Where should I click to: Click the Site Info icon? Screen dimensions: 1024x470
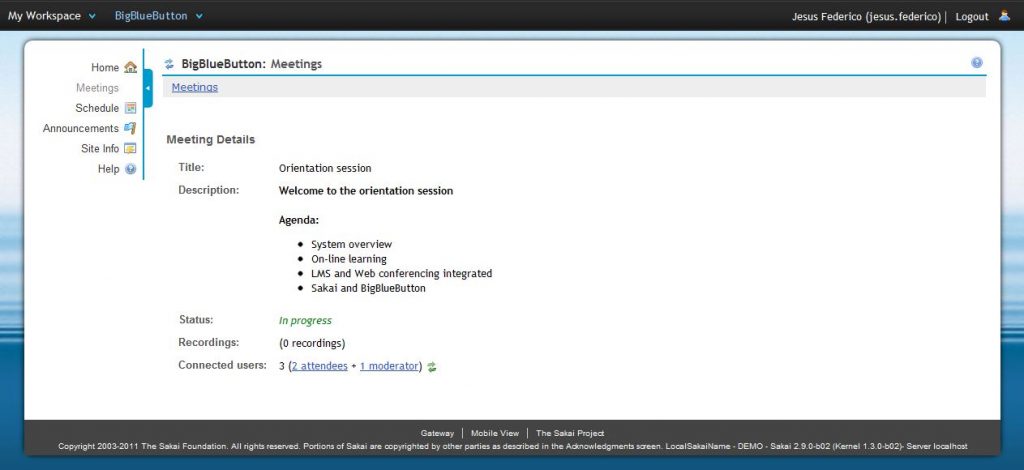pos(130,148)
